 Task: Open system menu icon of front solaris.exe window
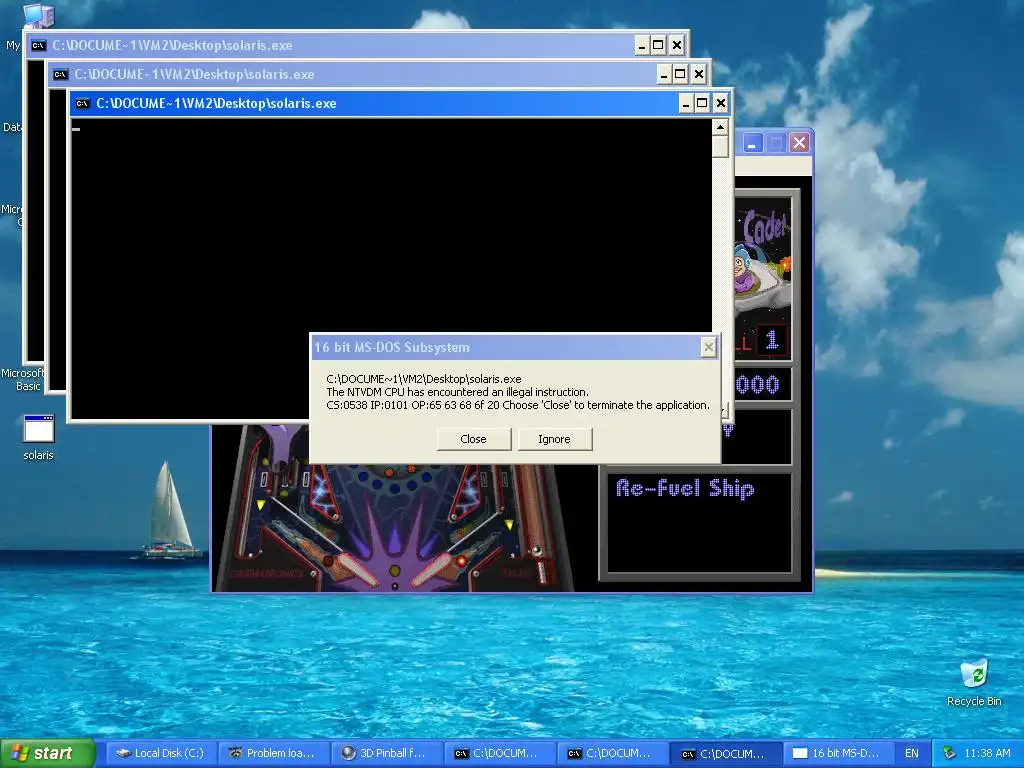pyautogui.click(x=82, y=103)
